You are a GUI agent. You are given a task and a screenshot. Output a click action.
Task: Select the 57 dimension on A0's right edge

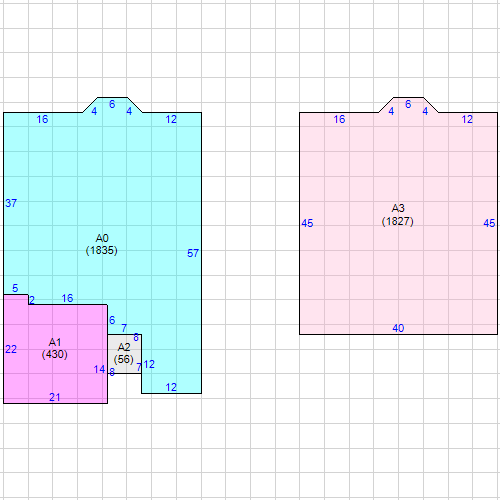[193, 253]
